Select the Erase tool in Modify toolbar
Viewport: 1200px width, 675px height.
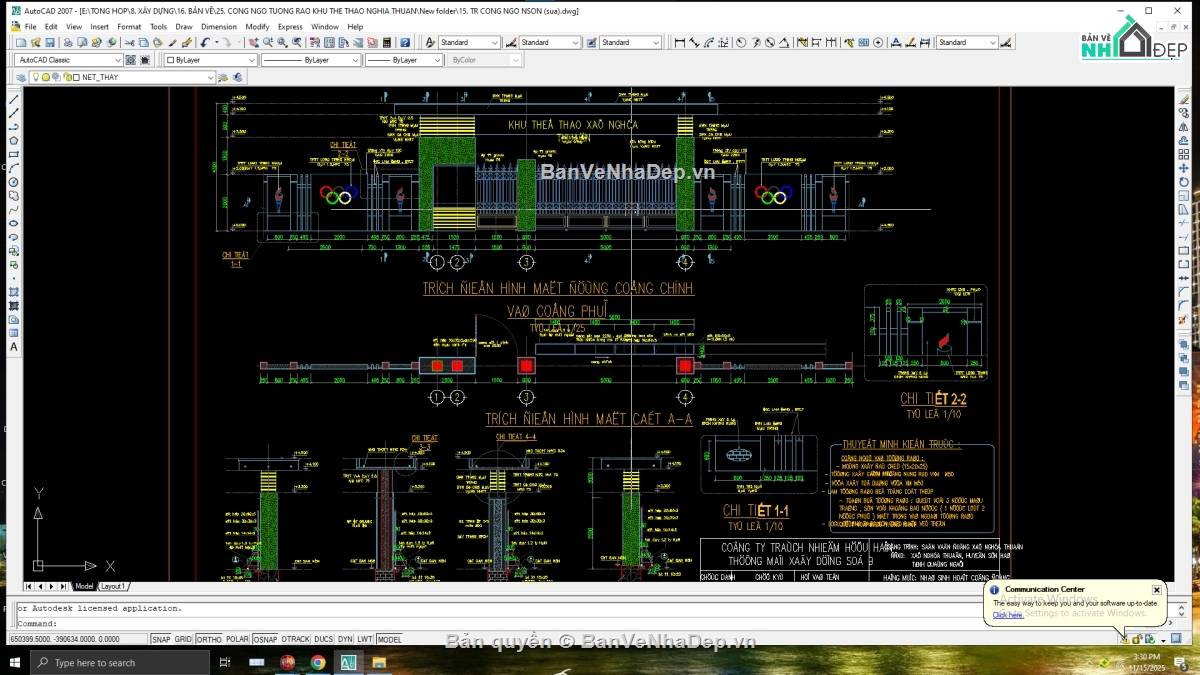(x=1183, y=100)
